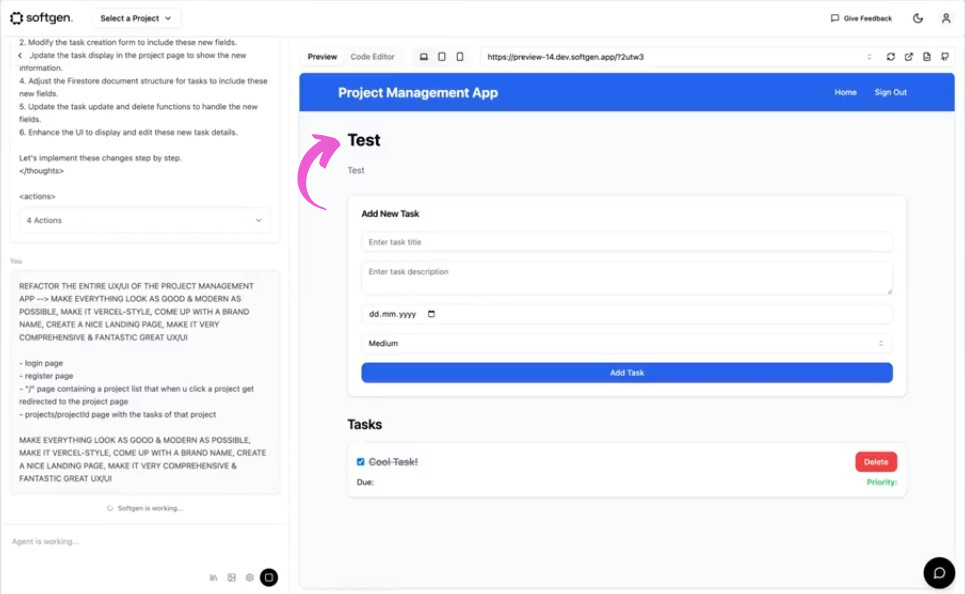This screenshot has width=965, height=594.
Task: Click the textarea resize grip corner
Action: (889, 291)
